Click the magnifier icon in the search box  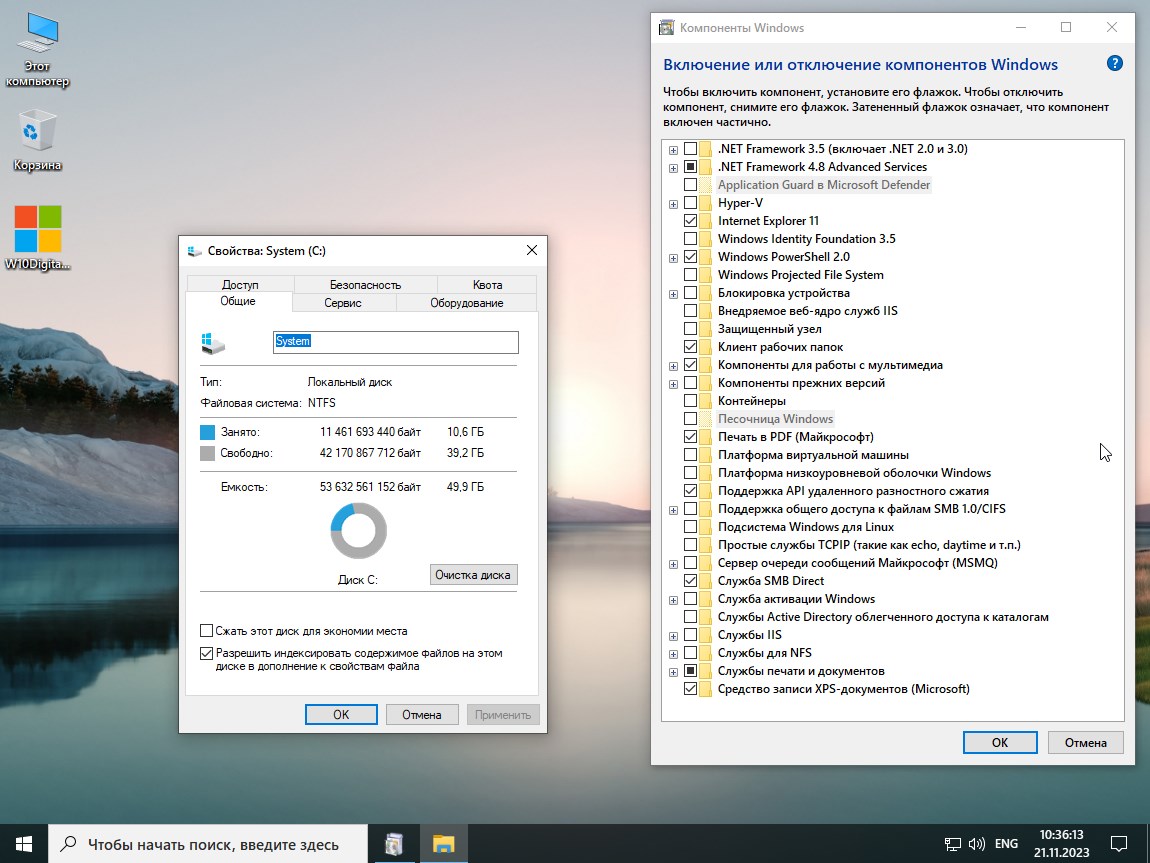click(x=68, y=844)
